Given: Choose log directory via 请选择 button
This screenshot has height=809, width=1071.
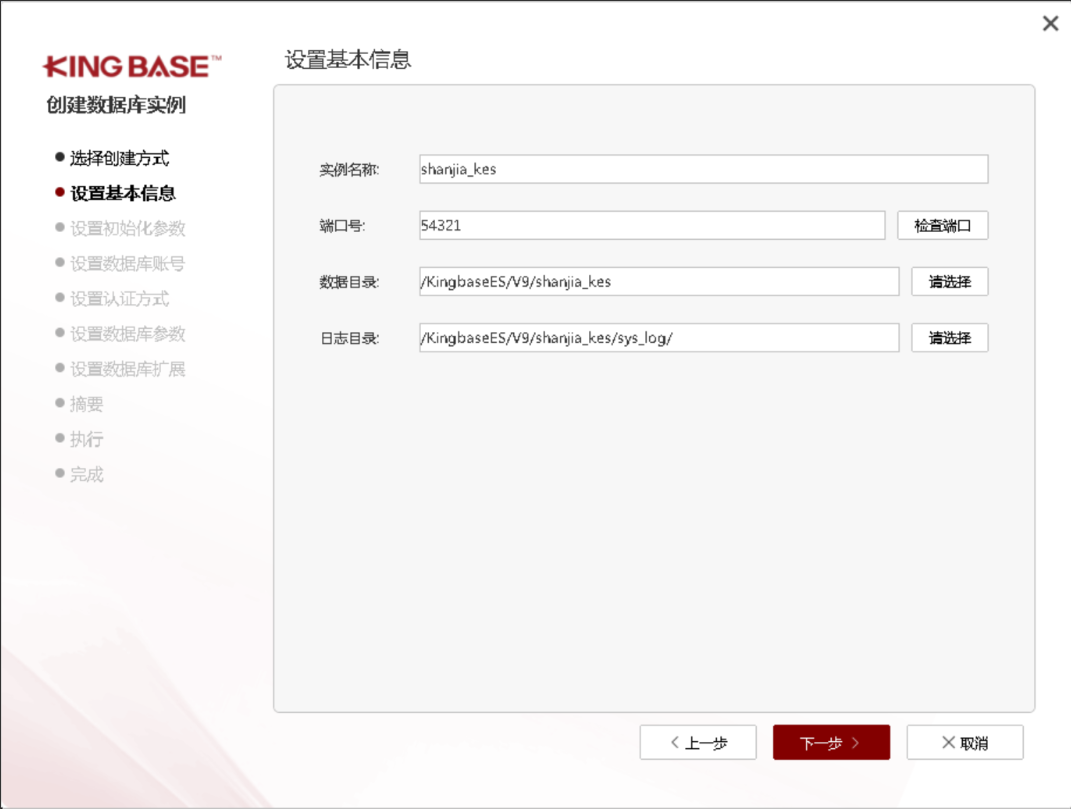Looking at the screenshot, I should [x=949, y=338].
